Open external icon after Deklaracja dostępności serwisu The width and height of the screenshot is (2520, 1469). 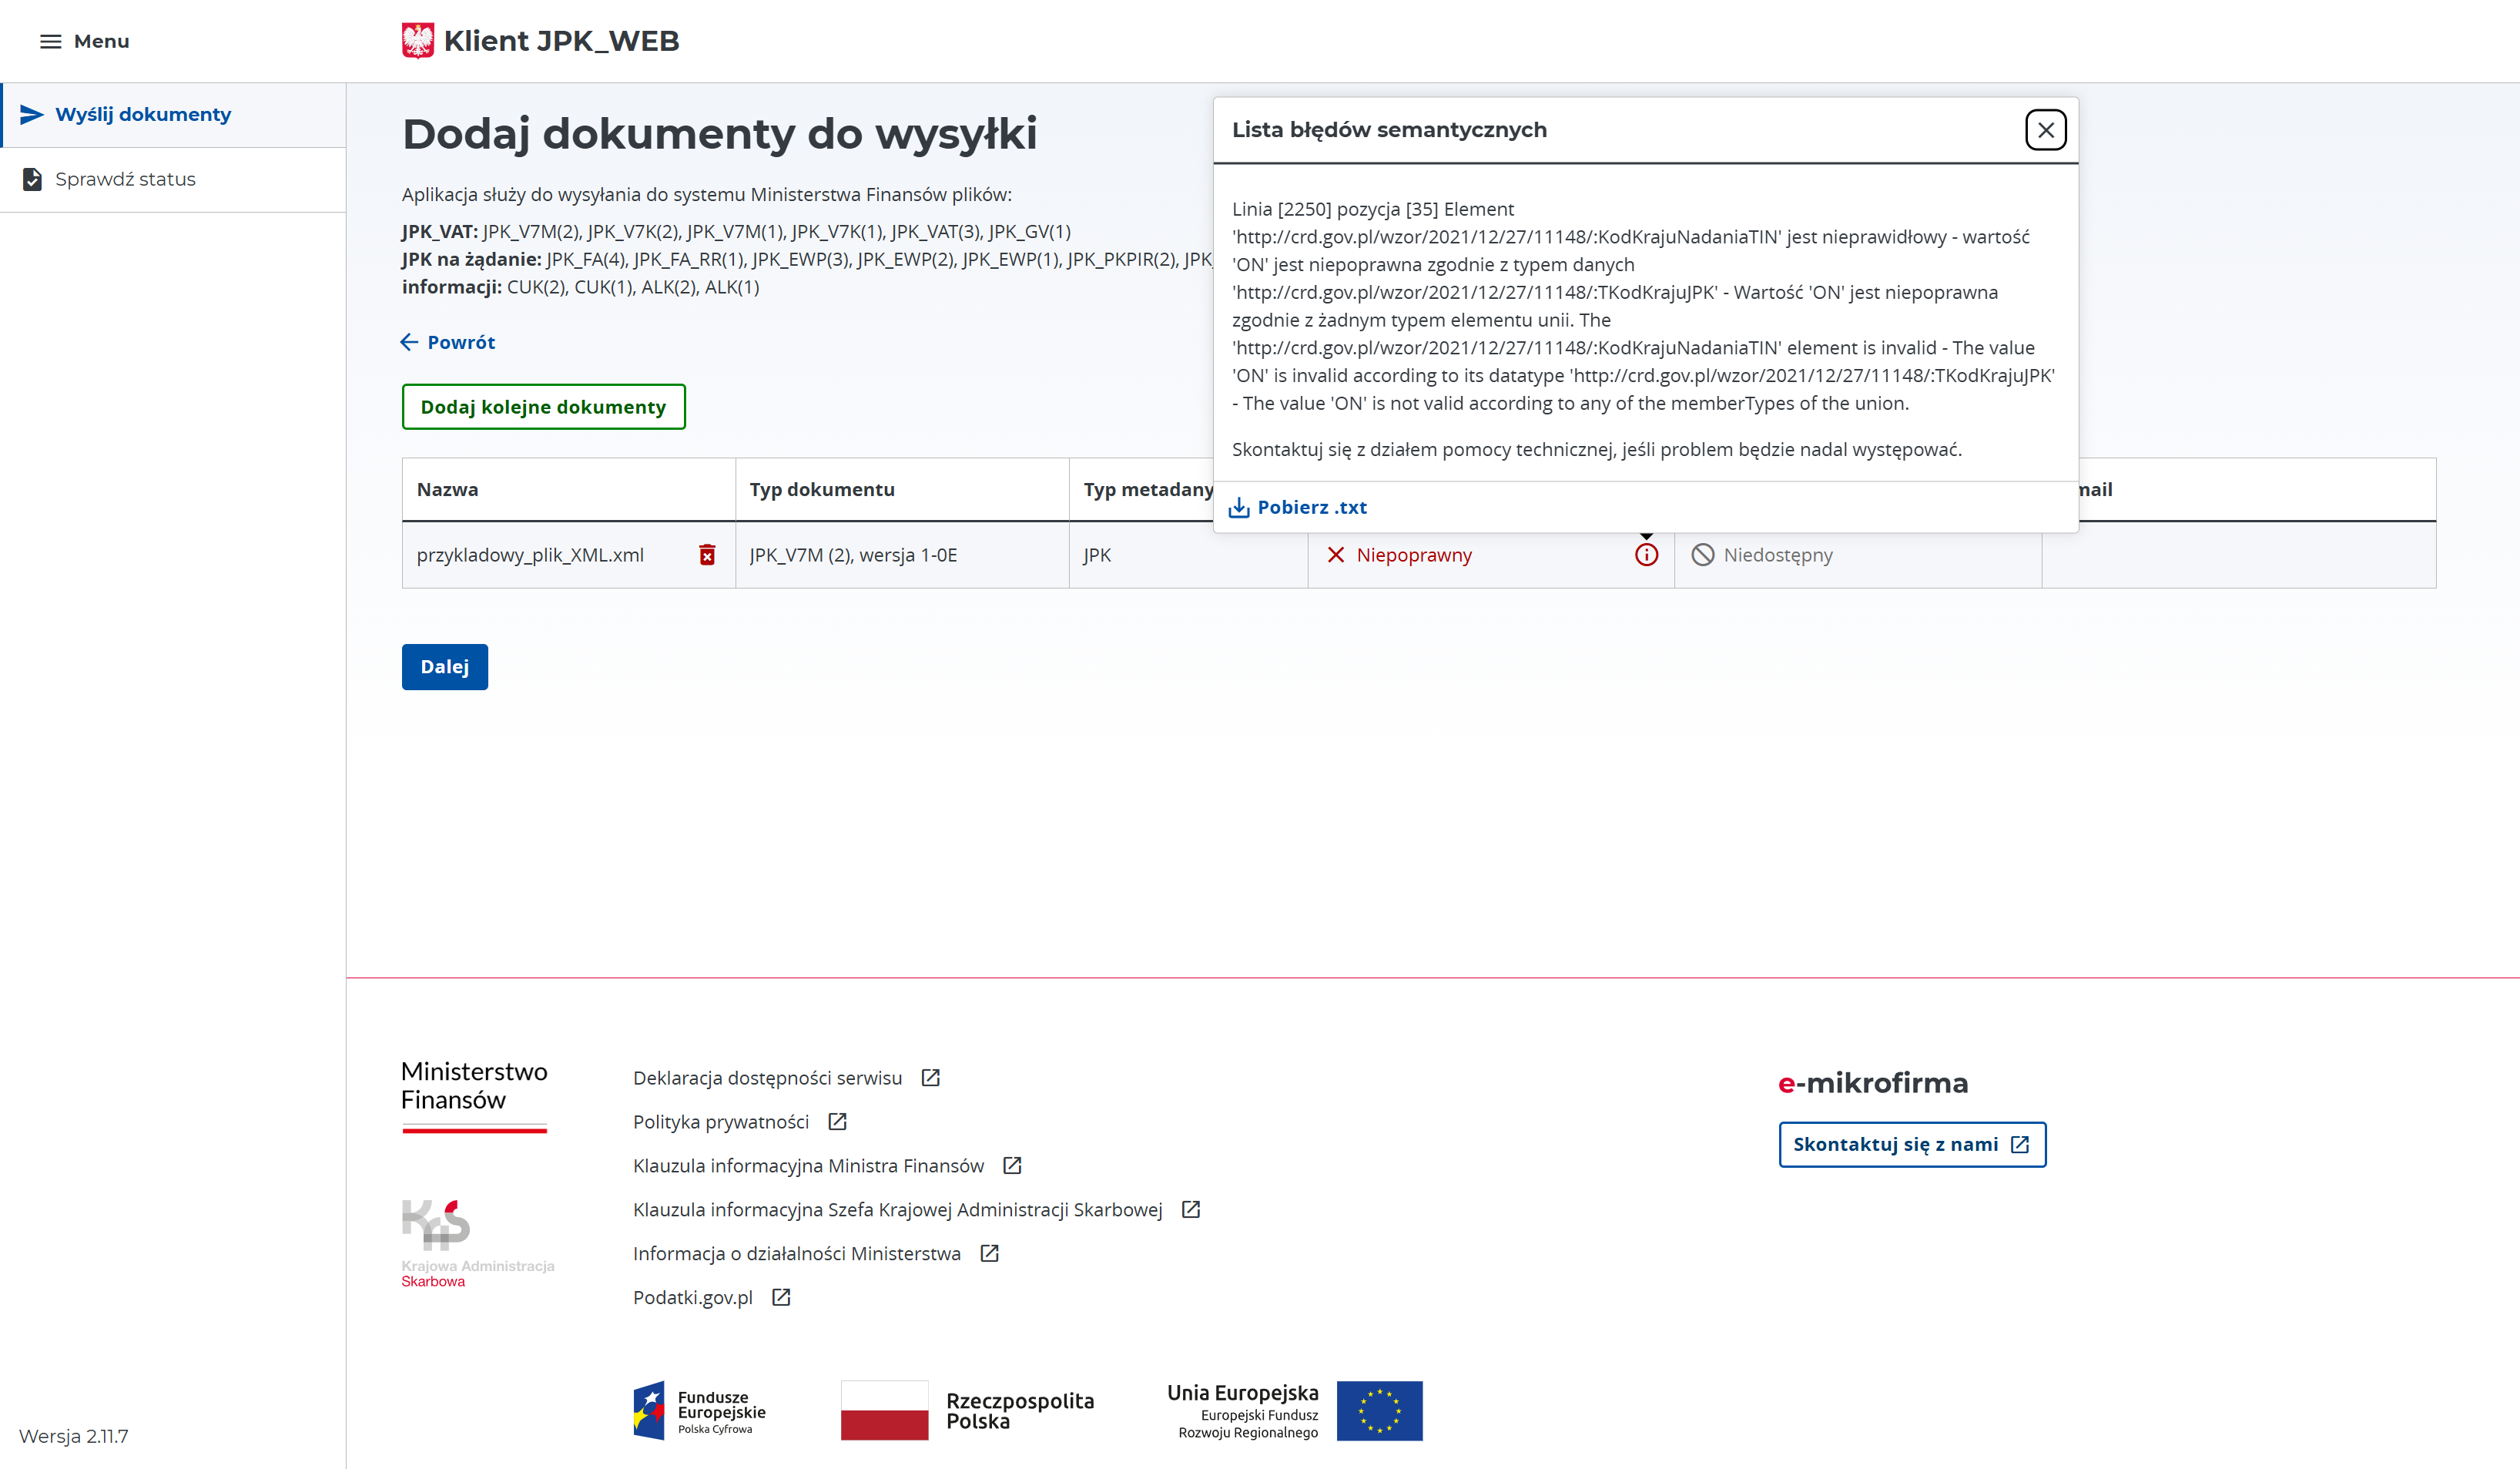(930, 1077)
